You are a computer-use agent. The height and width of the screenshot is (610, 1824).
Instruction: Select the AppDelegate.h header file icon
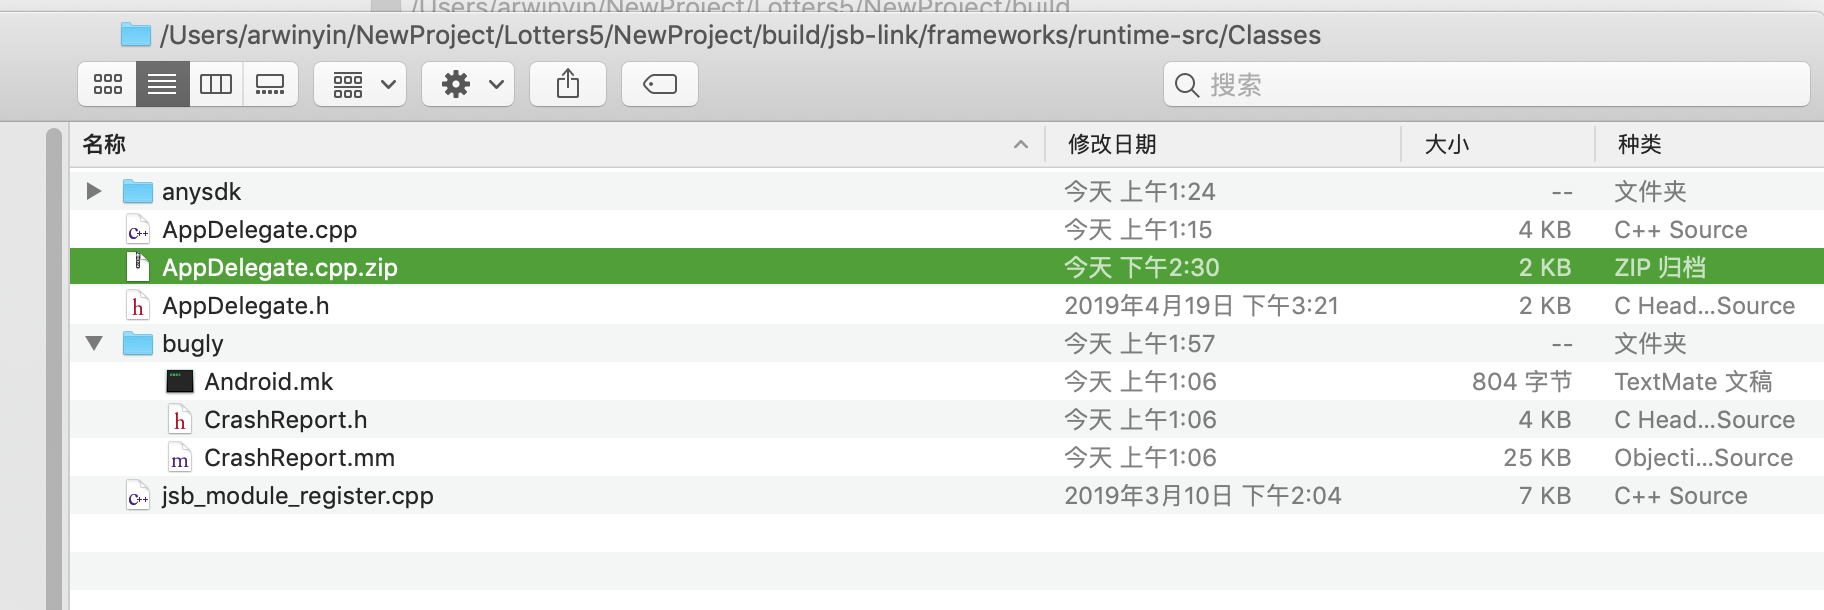point(138,306)
